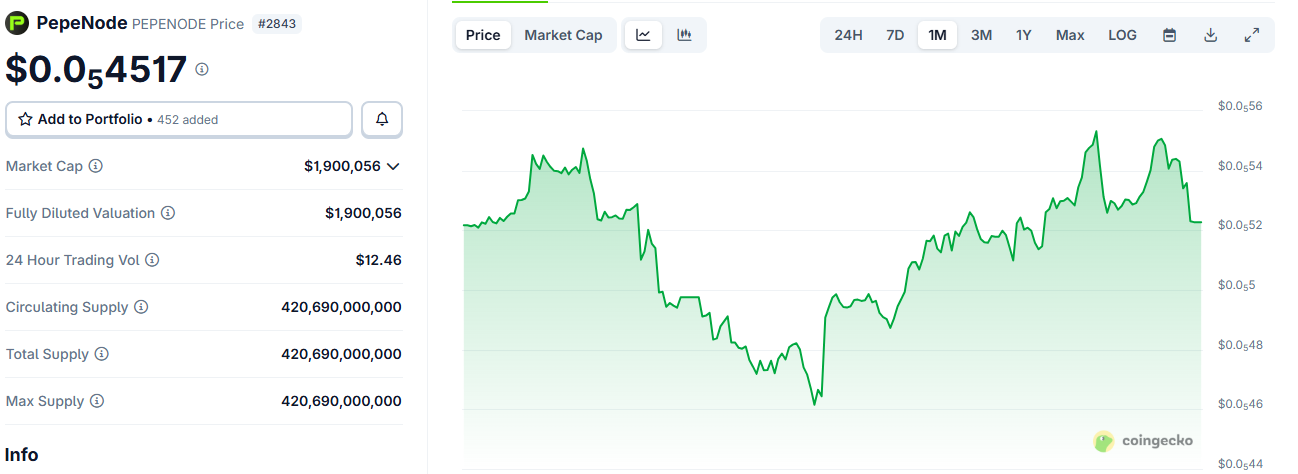This screenshot has width=1298, height=474.
Task: Toggle the LOG scale option
Action: (1122, 35)
